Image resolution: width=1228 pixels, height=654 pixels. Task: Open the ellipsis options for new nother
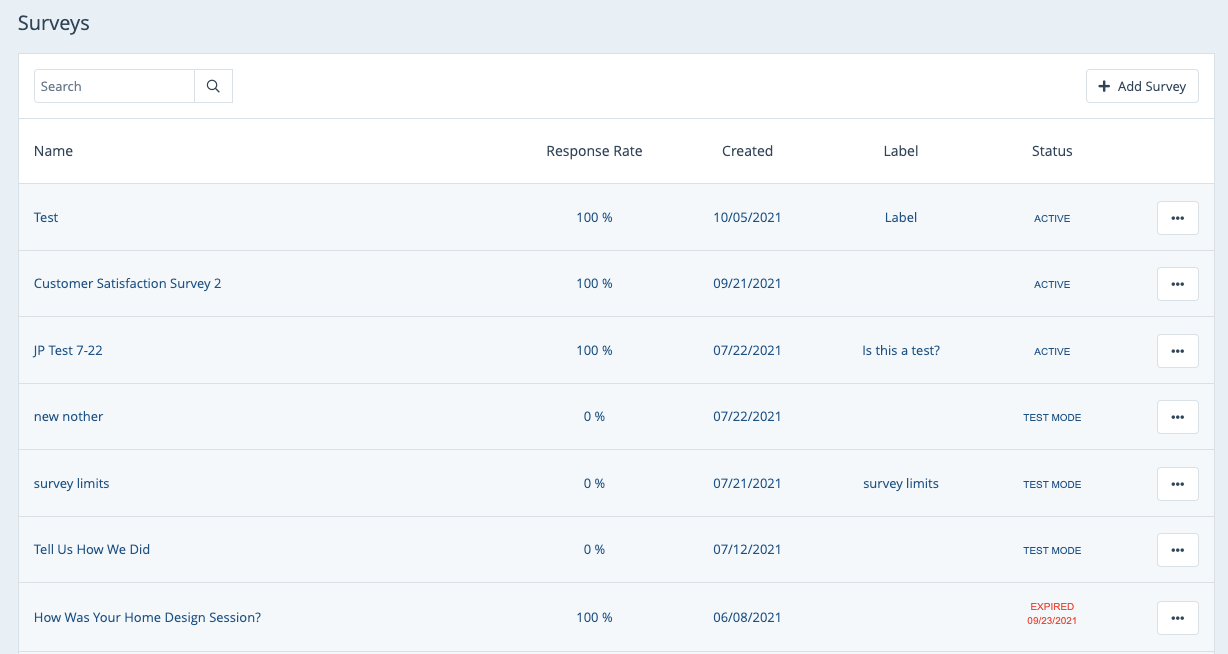(x=1177, y=417)
